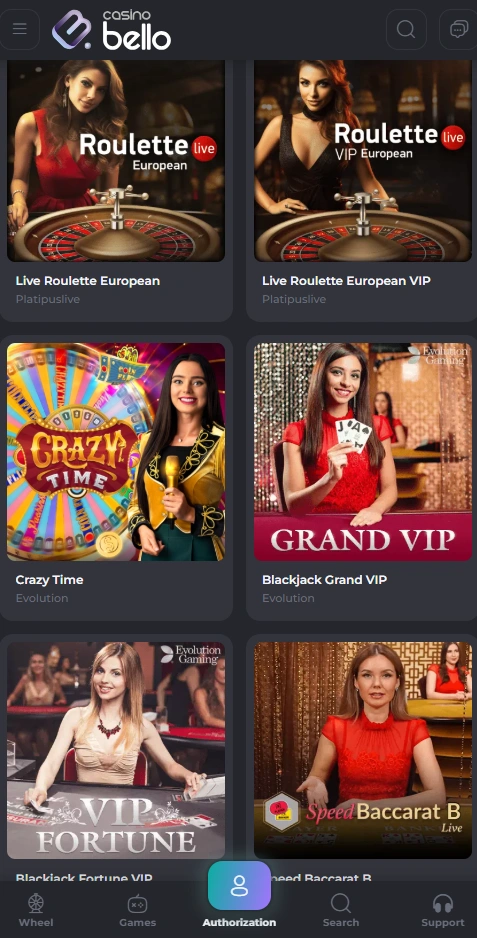
Task: Tap the search magnifier icon in header
Action: pos(406,29)
